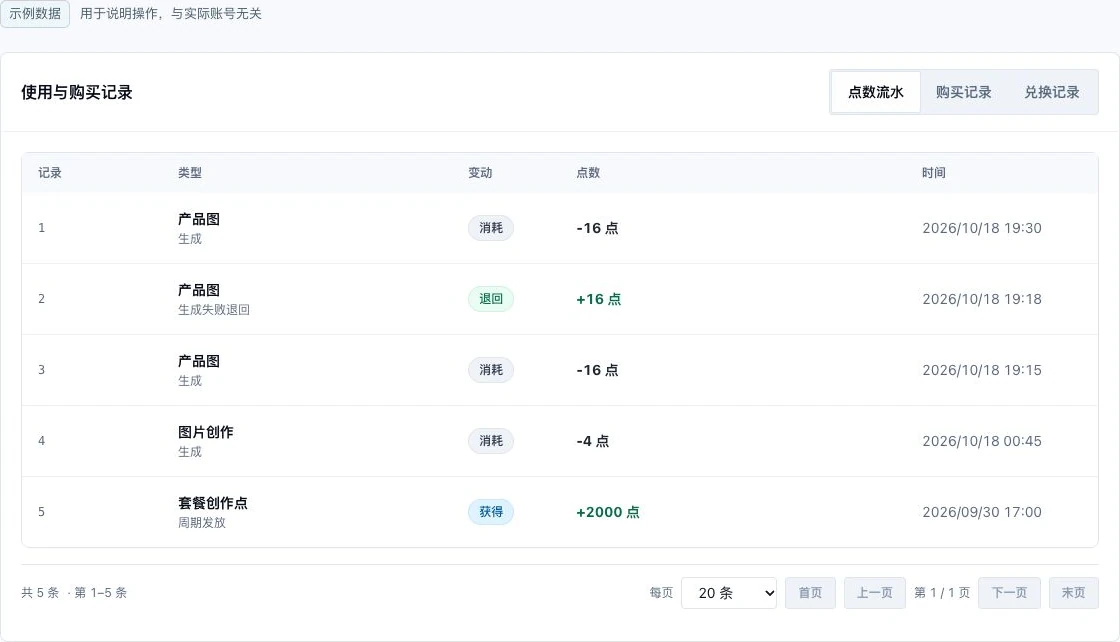
Task: Select the 图片创作 record entry
Action: (560, 441)
